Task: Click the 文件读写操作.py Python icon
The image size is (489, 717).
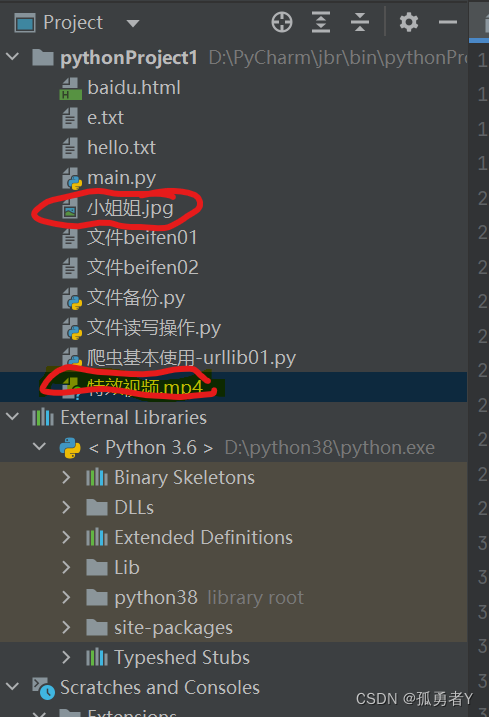Action: [71, 328]
